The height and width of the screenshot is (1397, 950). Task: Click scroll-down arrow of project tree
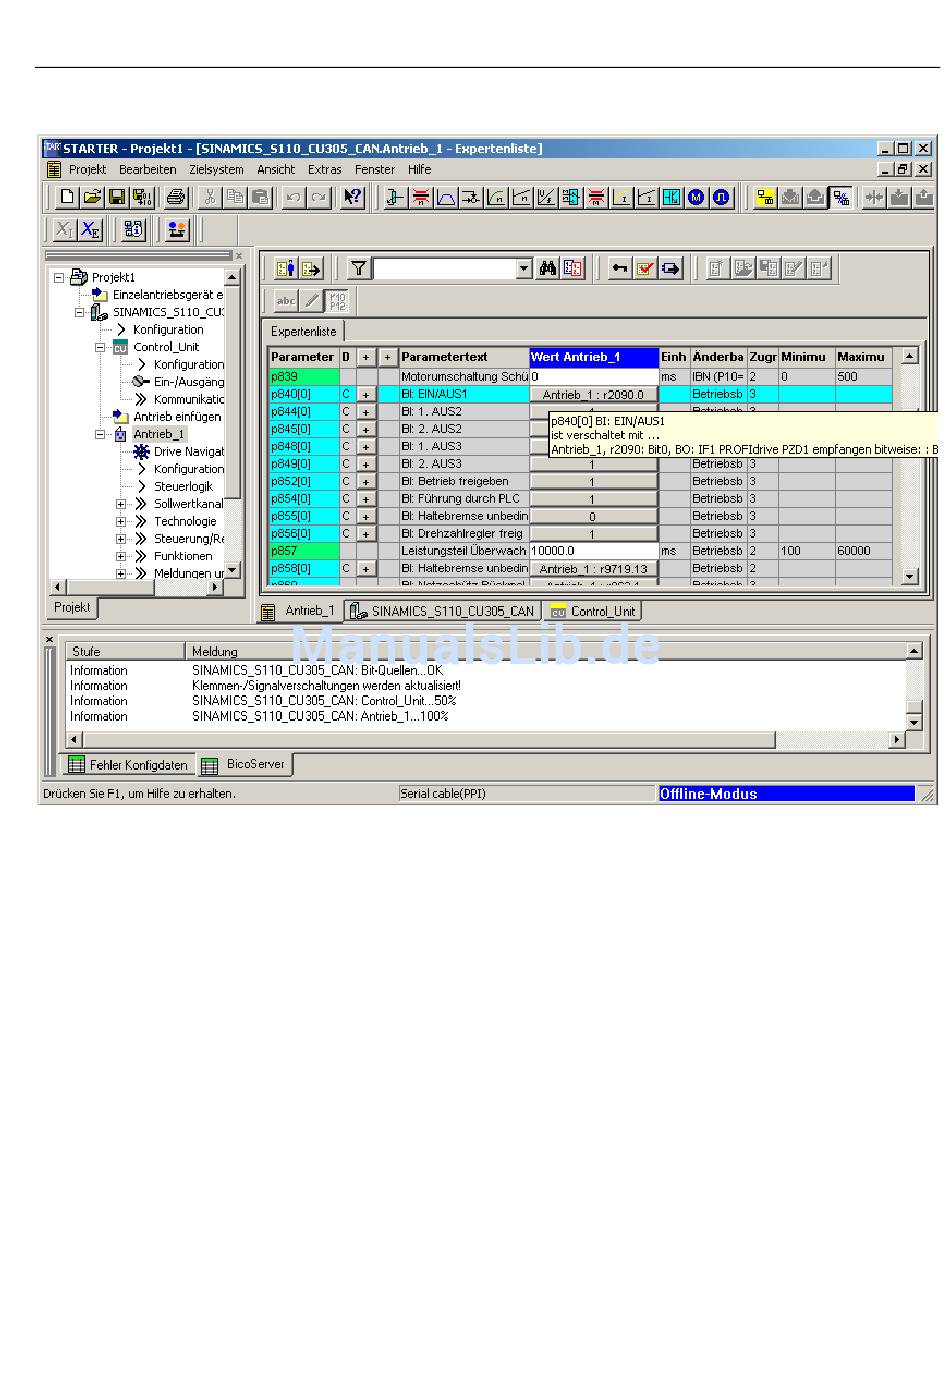click(232, 569)
